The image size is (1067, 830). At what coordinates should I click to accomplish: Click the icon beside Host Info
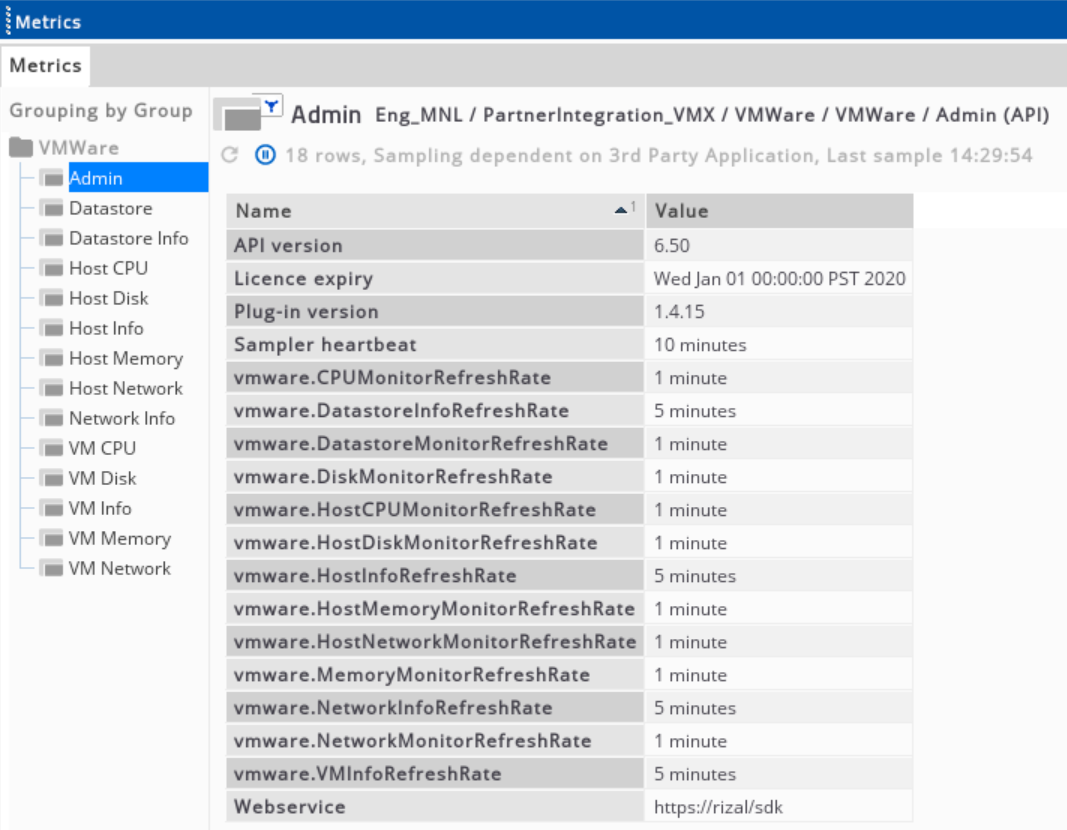[52, 328]
